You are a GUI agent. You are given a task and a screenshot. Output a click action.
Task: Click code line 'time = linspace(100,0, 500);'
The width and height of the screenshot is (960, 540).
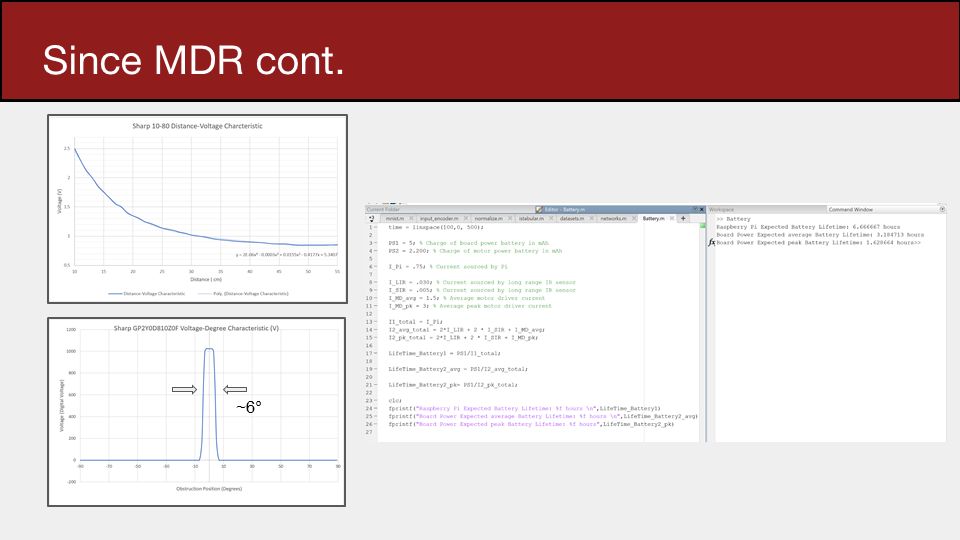pos(435,227)
